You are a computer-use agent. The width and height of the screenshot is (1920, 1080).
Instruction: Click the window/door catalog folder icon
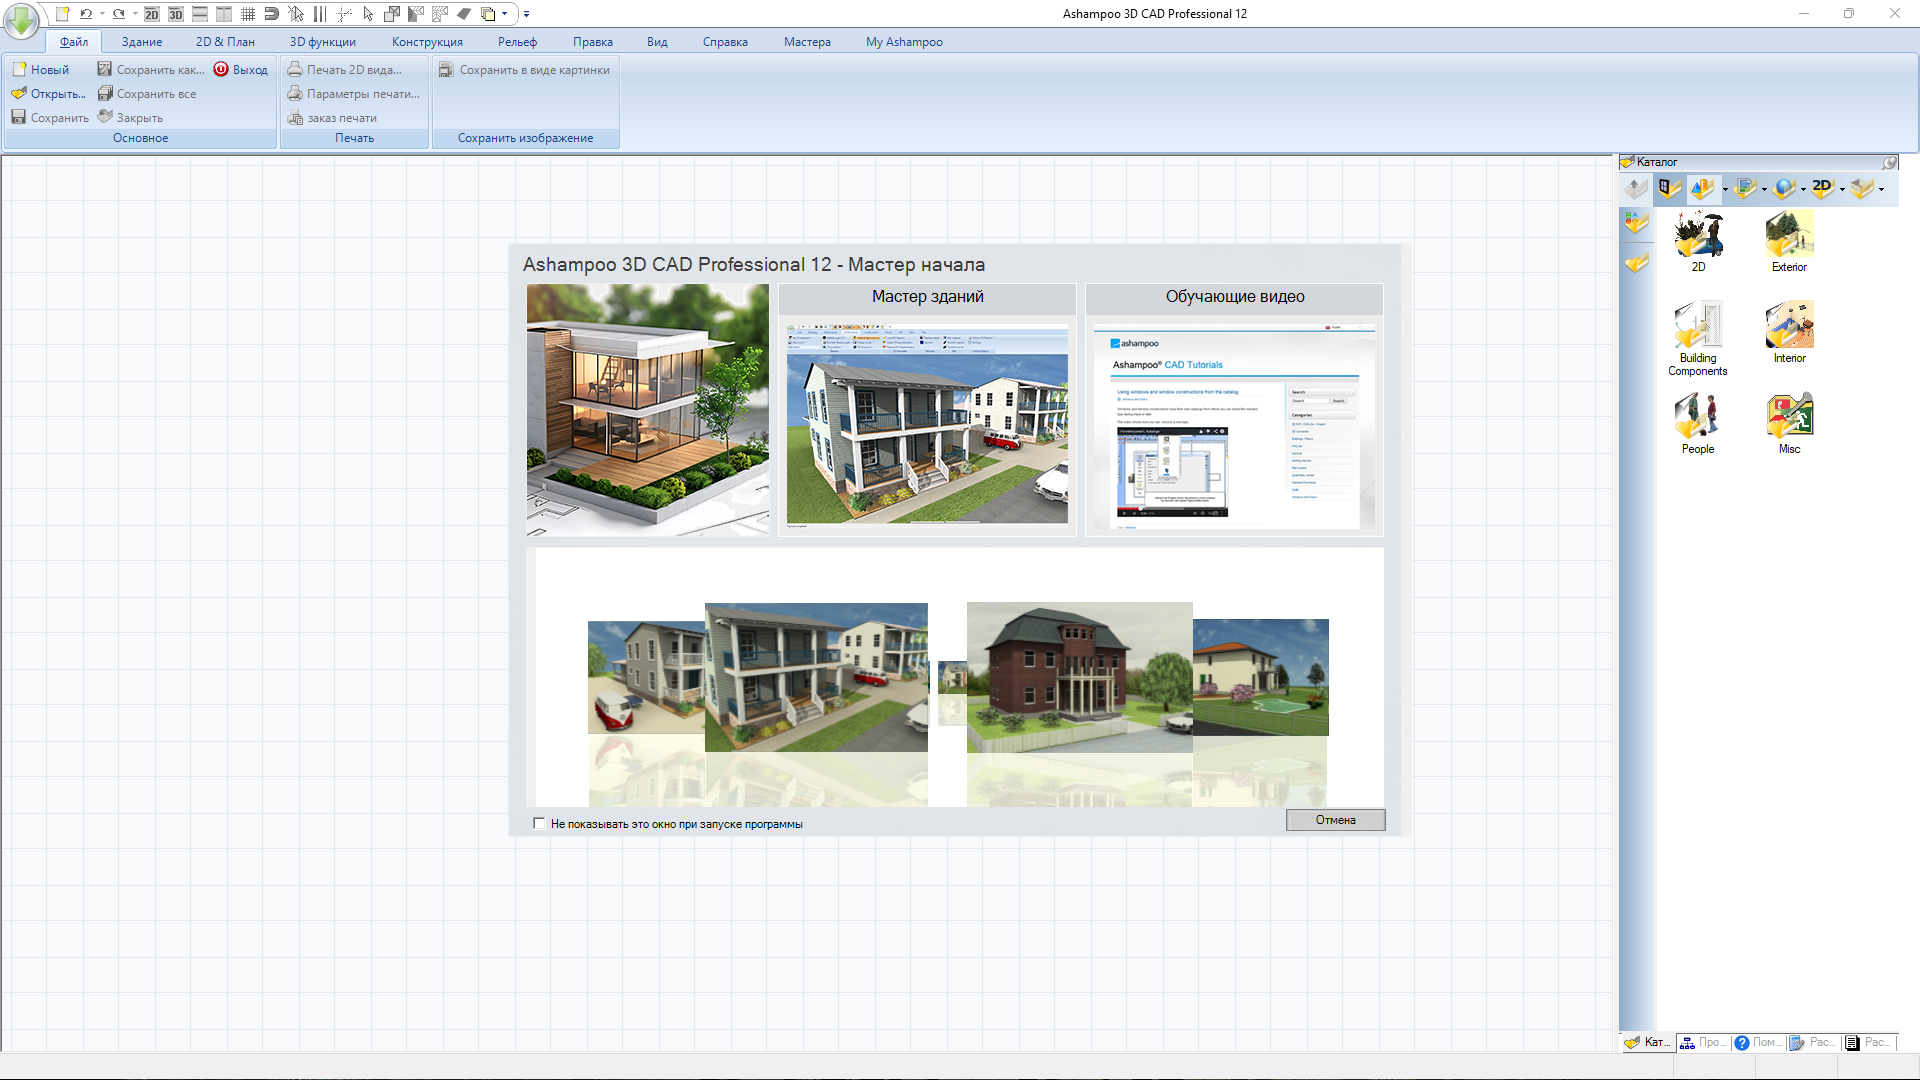[1668, 188]
